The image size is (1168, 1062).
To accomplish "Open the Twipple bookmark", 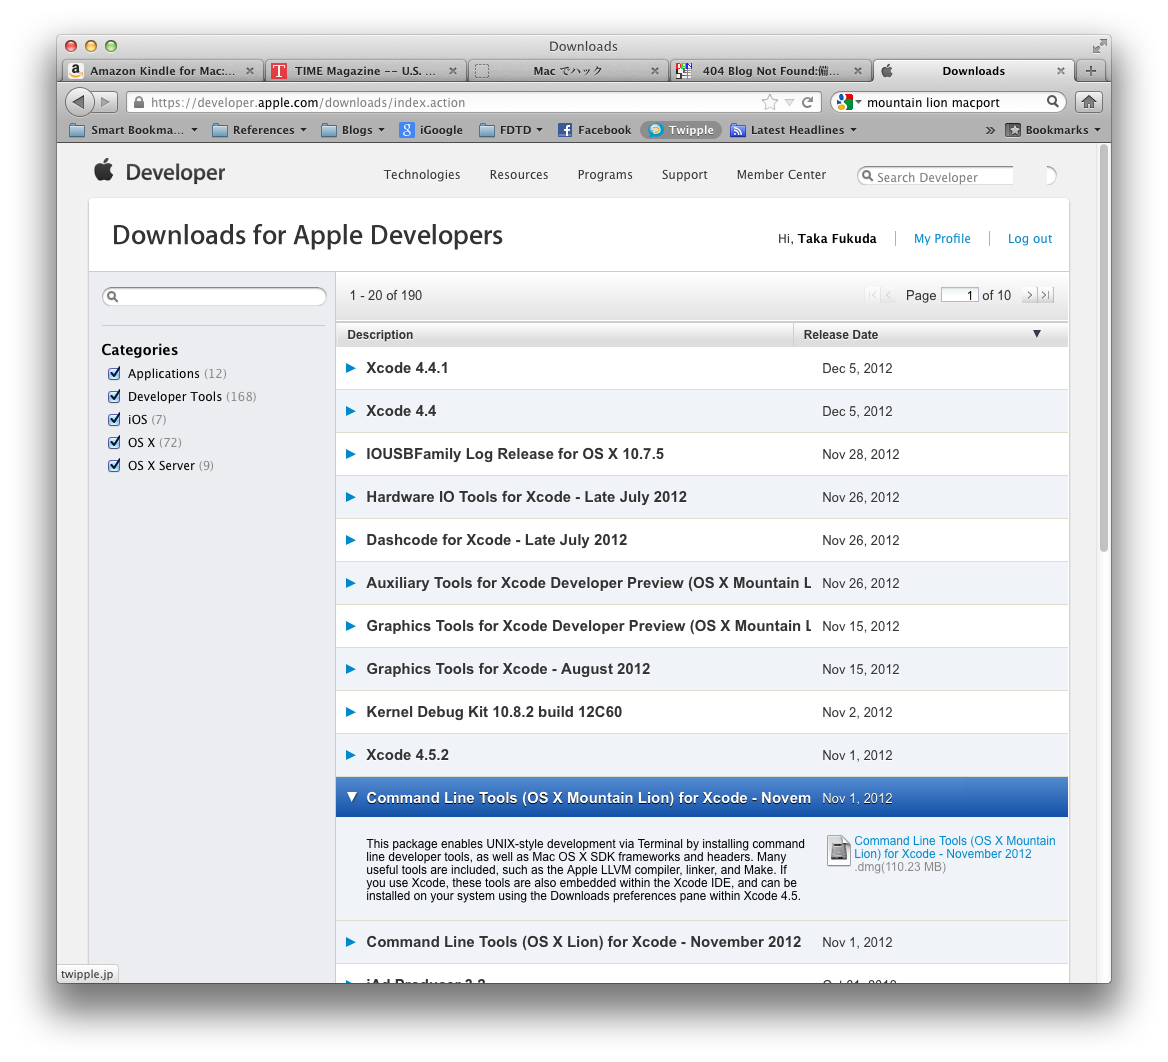I will tap(682, 130).
